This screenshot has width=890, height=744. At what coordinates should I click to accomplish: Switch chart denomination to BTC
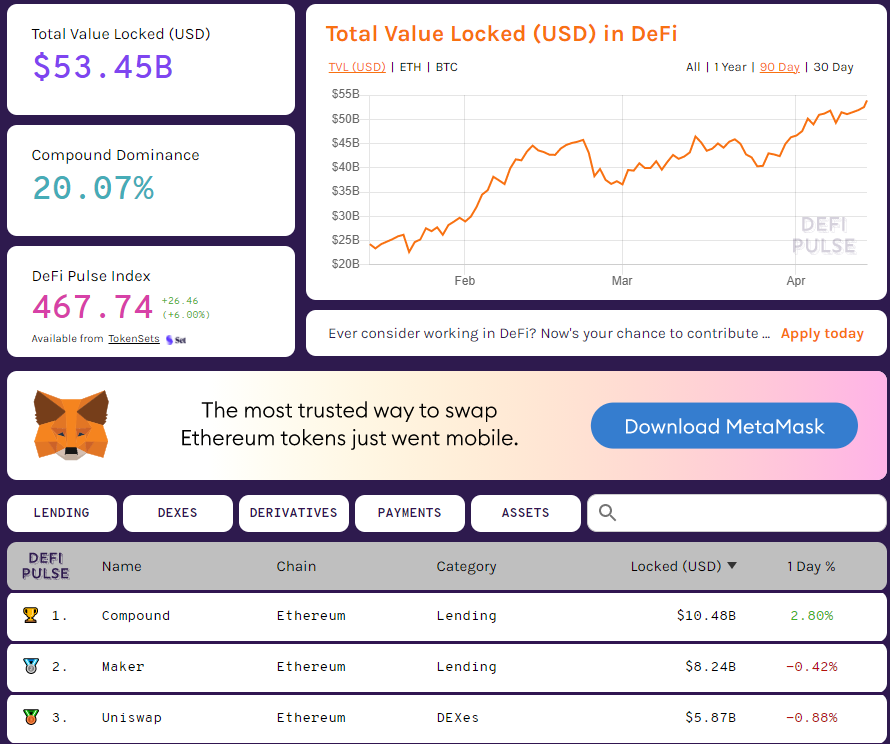tap(447, 67)
